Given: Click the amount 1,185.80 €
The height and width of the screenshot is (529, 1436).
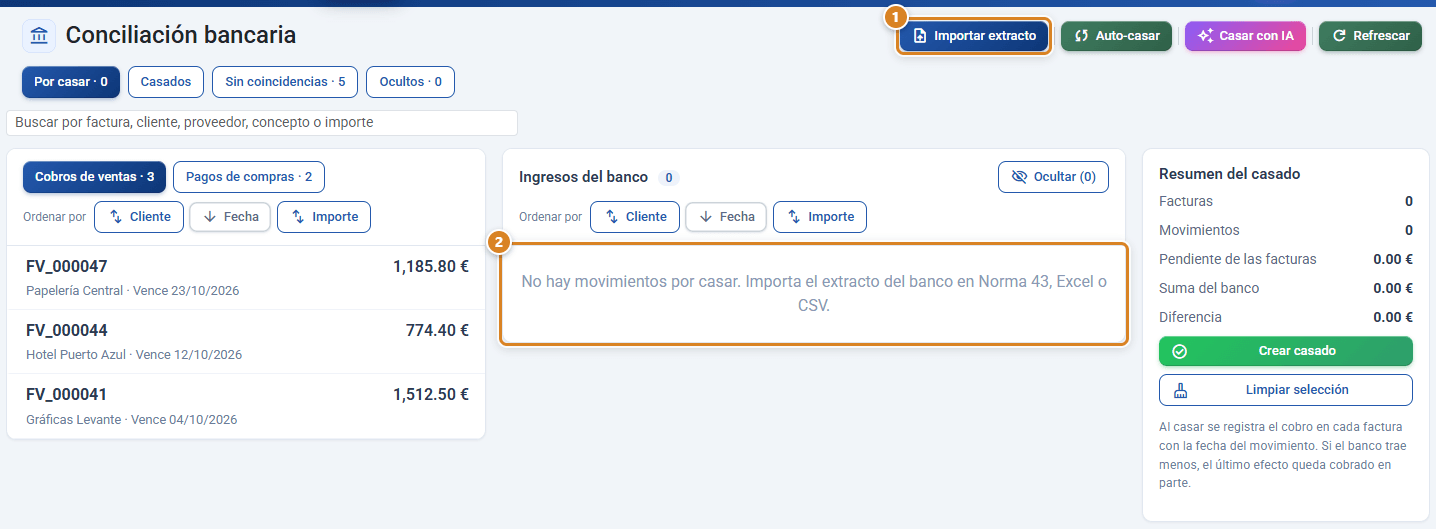Looking at the screenshot, I should point(431,267).
